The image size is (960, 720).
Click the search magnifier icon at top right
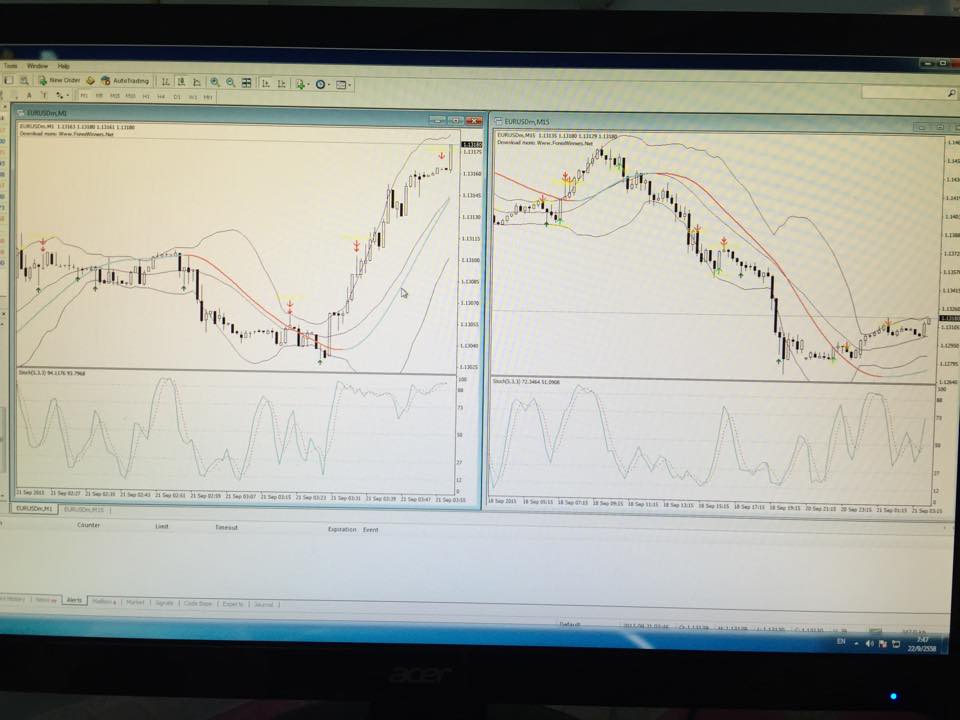click(951, 93)
